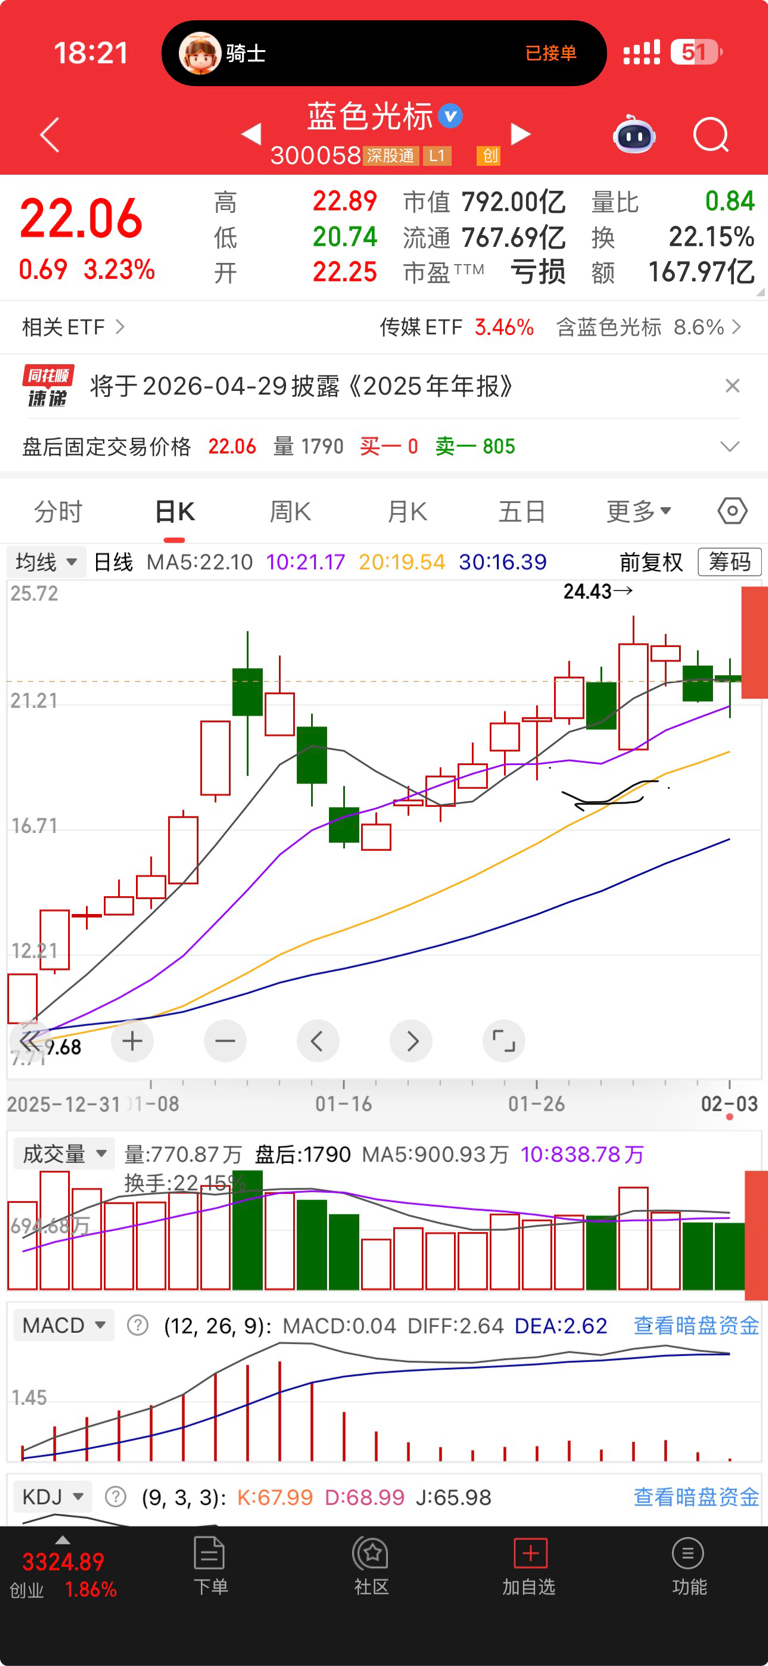
Task: Switch to 分时 tab
Action: (58, 511)
